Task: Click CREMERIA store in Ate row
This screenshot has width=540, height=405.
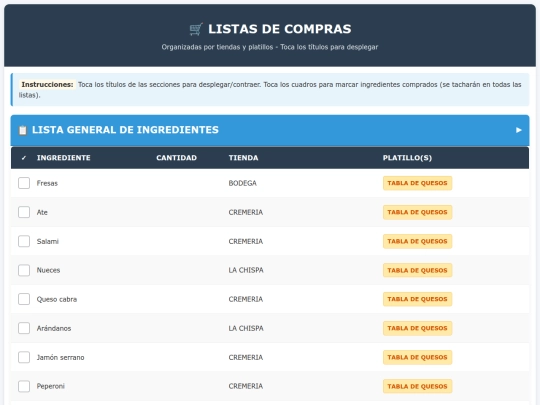Action: tap(246, 212)
